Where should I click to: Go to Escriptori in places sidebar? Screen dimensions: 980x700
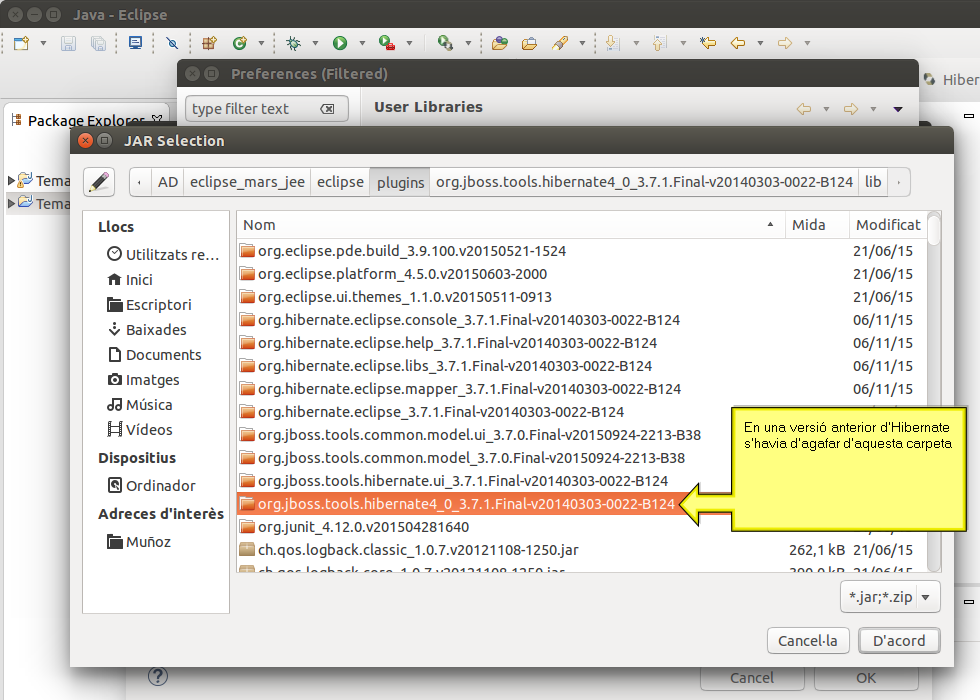[x=149, y=304]
